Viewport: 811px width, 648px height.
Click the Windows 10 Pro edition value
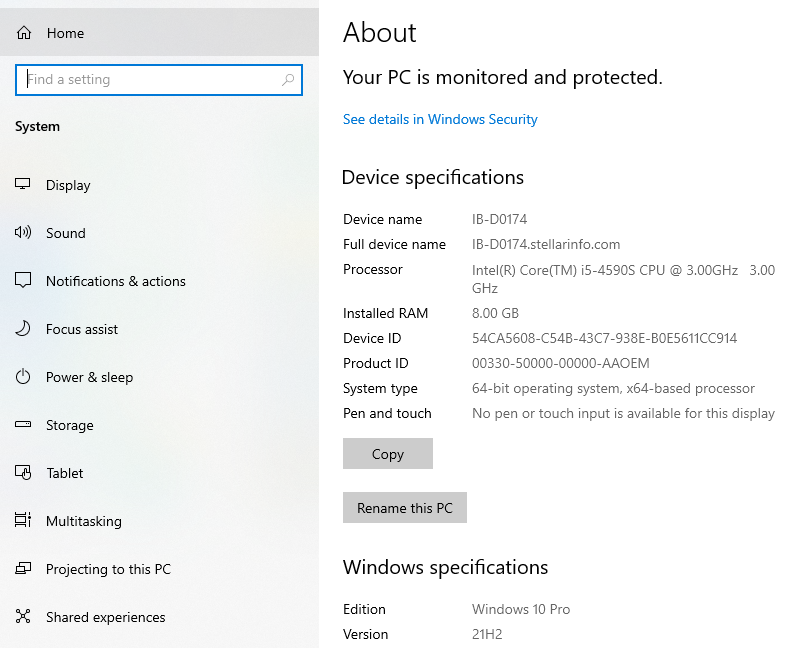click(521, 609)
